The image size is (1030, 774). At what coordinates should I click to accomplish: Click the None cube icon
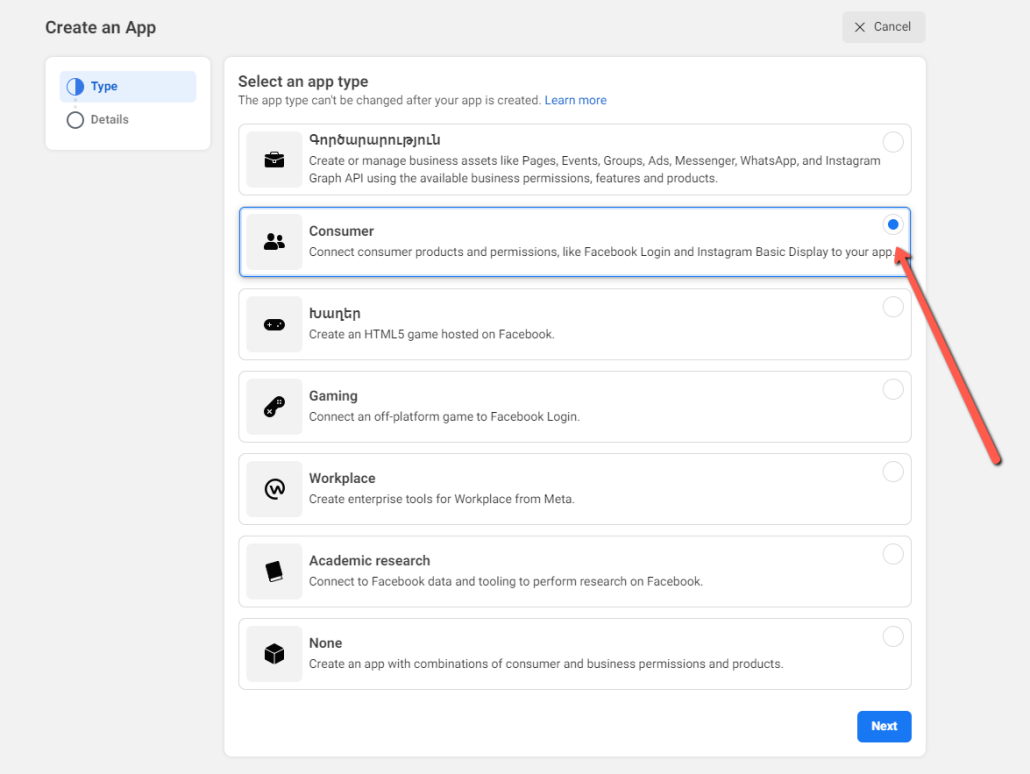click(x=273, y=653)
